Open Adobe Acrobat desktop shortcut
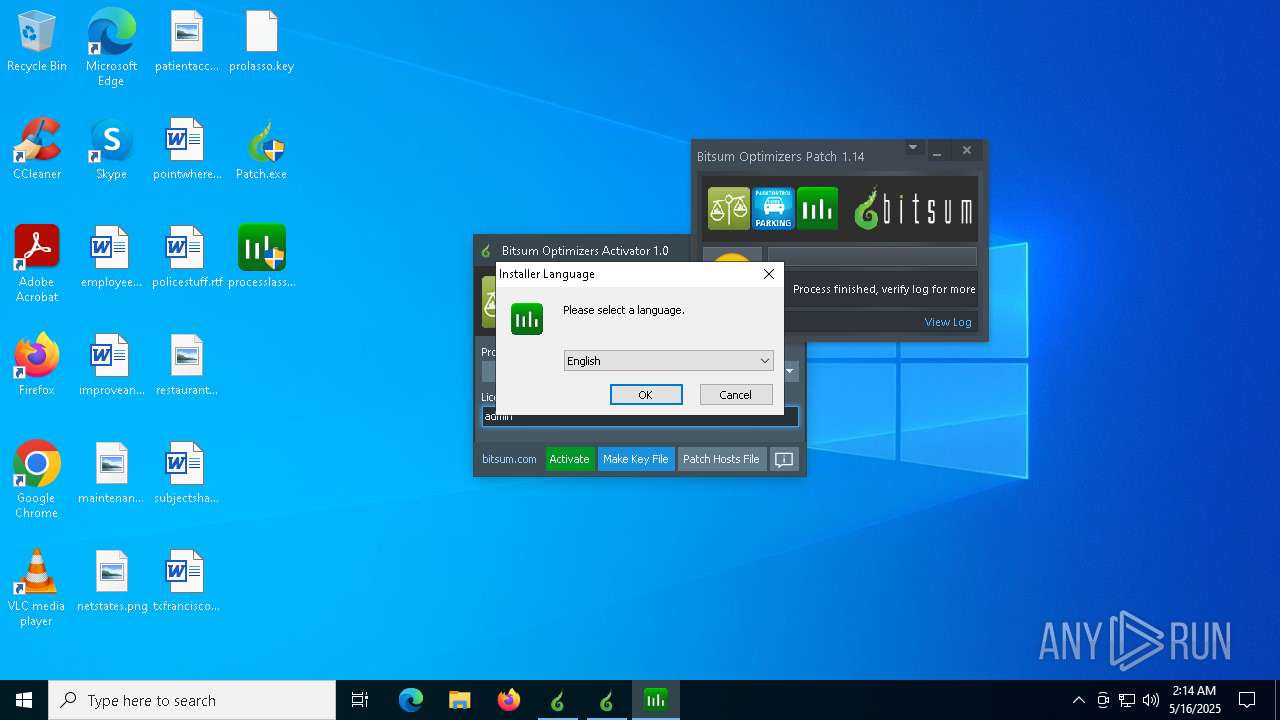The image size is (1280, 720). point(37,263)
